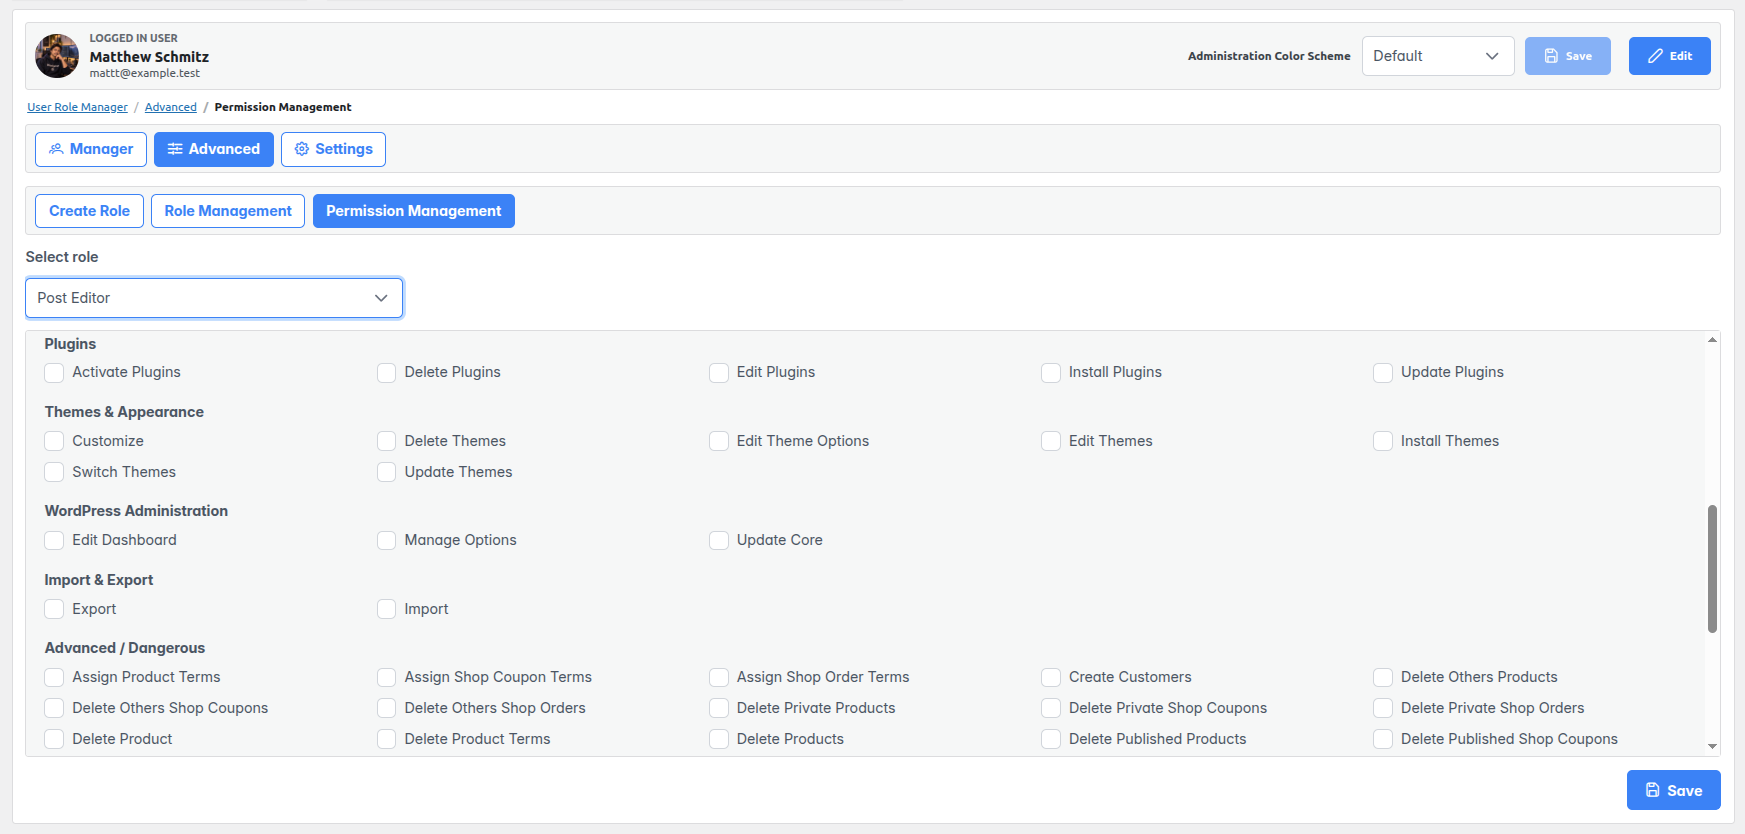
Task: Toggle Create Customers checkbox
Action: click(1051, 678)
